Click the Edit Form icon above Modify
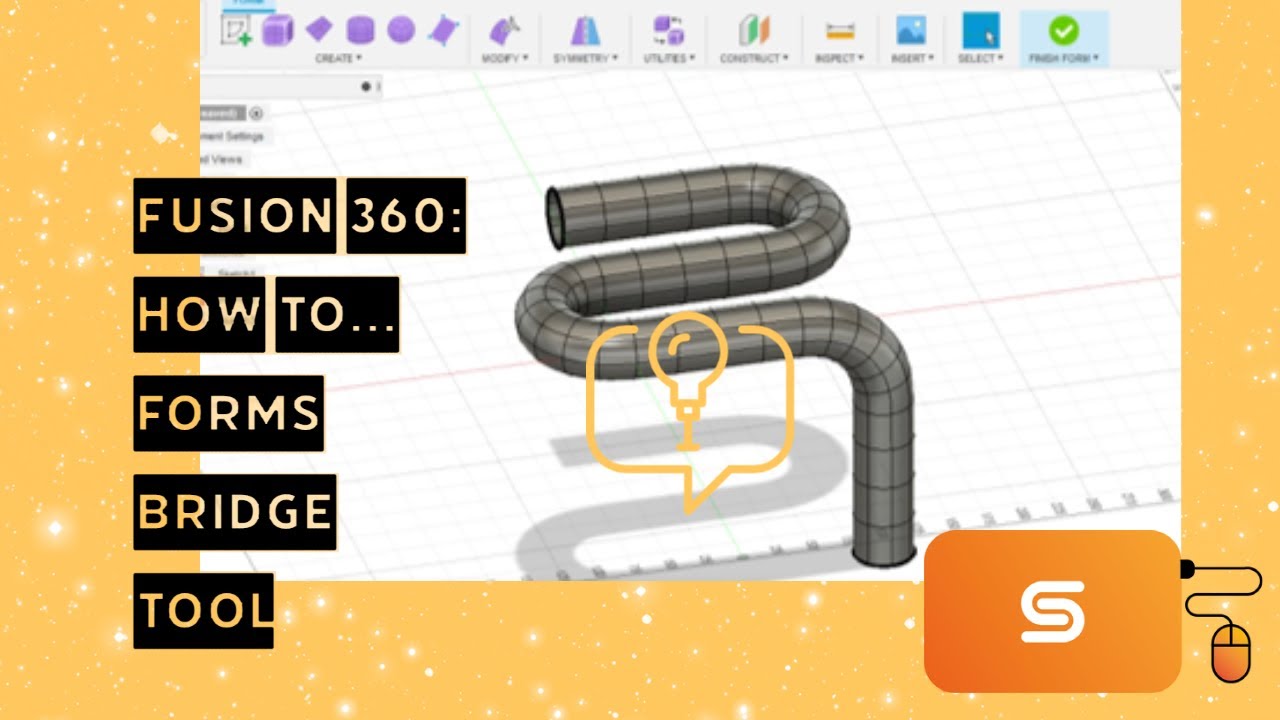The height and width of the screenshot is (720, 1280). click(505, 30)
